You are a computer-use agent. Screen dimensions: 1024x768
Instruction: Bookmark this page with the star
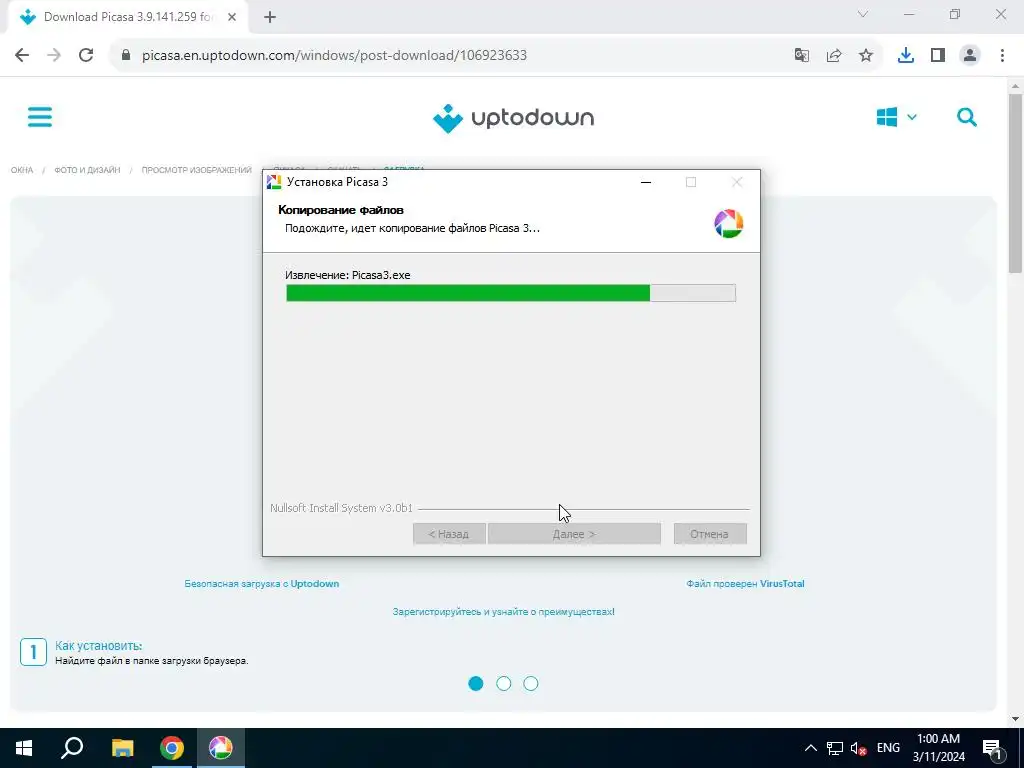click(866, 55)
